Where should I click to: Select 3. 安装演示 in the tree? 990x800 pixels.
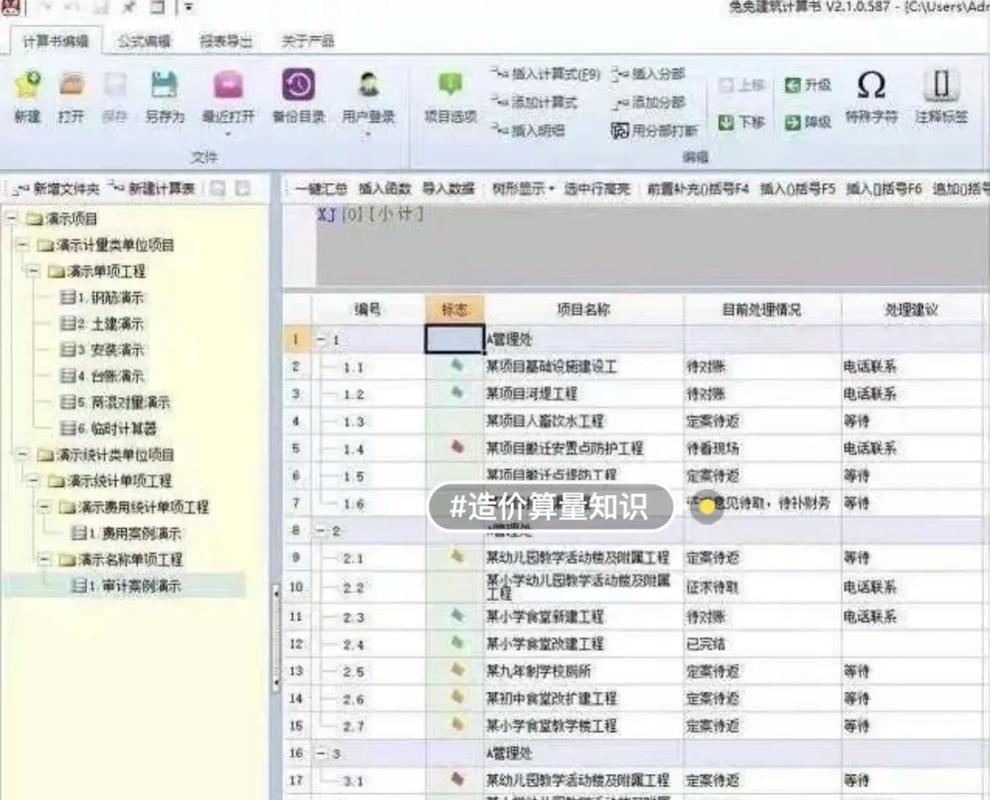pos(102,350)
